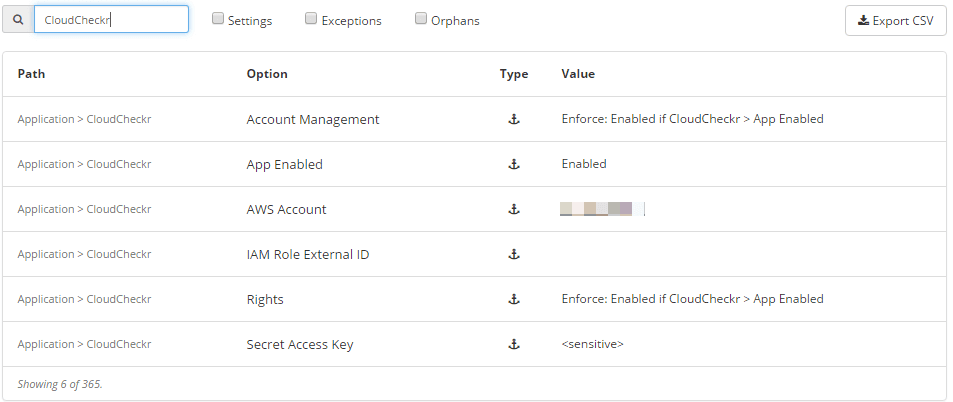Click the path in Account Management row
This screenshot has width=953, height=402.
coord(84,119)
